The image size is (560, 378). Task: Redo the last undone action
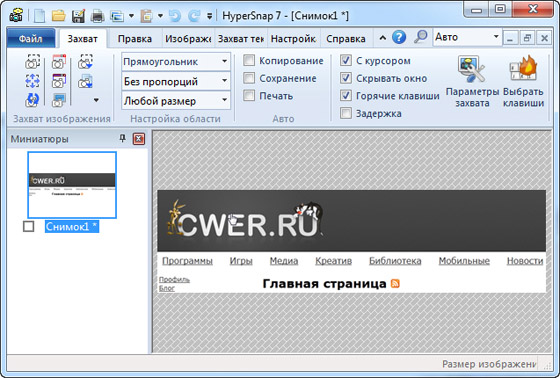click(x=194, y=16)
